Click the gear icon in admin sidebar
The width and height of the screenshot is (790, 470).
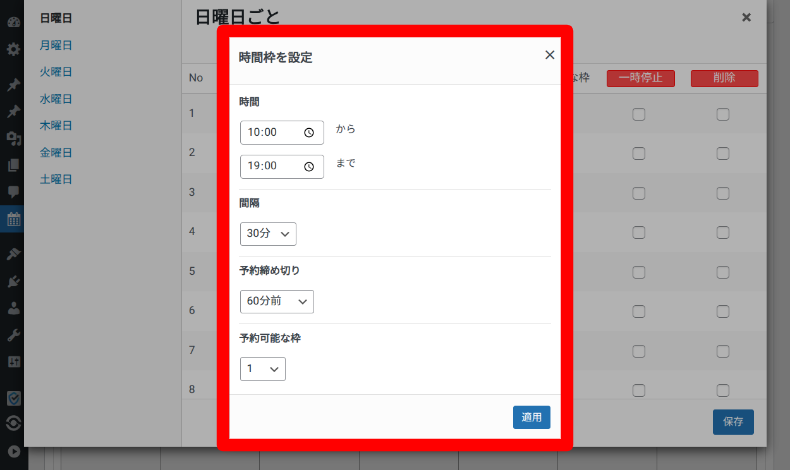14,49
